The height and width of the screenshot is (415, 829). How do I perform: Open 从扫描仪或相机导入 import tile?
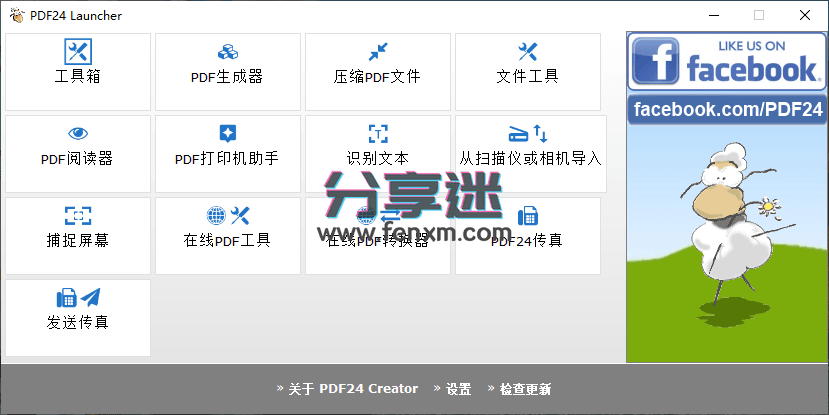point(530,153)
